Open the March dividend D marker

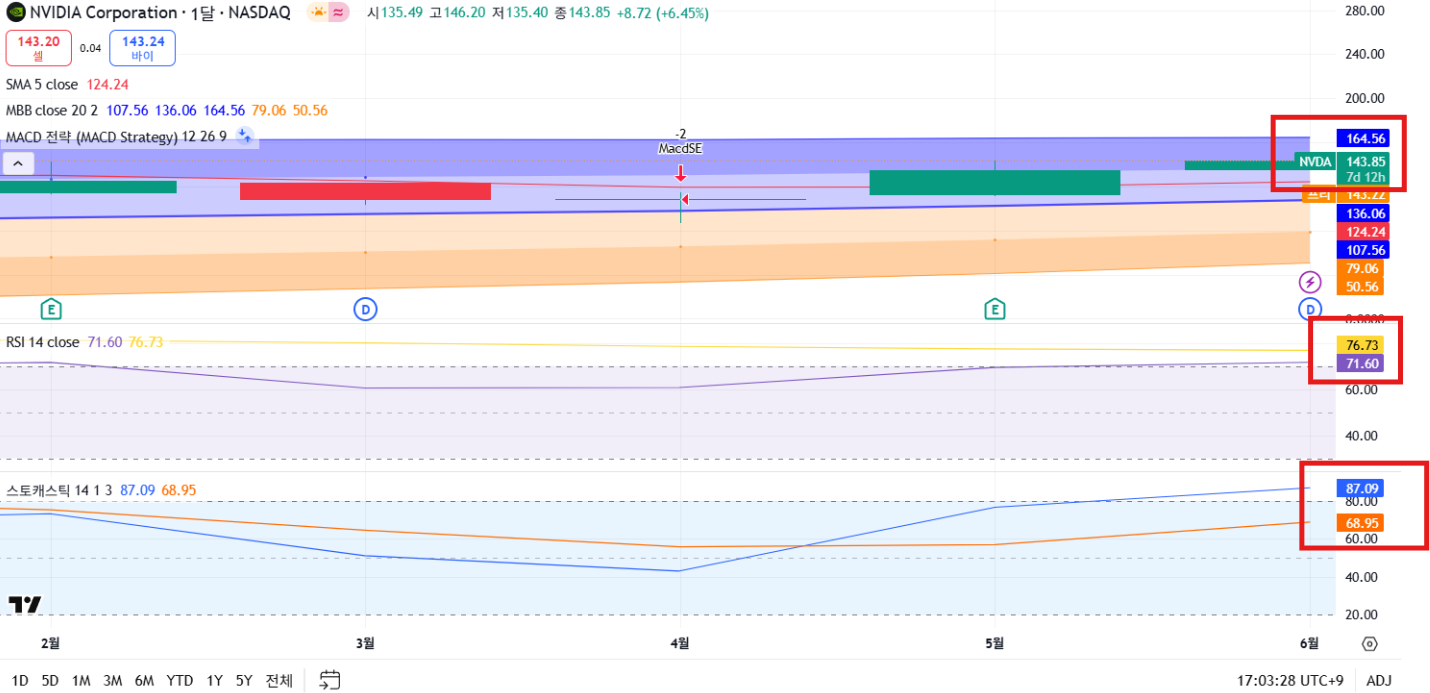tap(366, 309)
